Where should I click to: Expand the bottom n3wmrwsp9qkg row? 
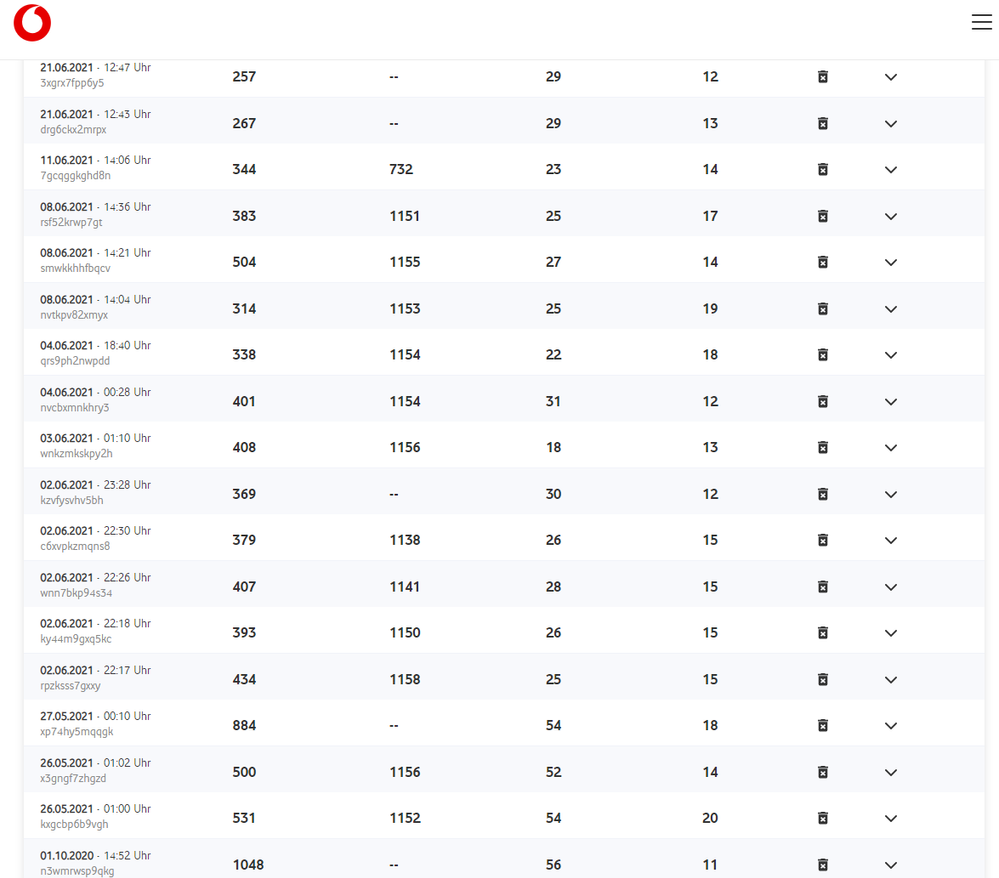tap(890, 864)
